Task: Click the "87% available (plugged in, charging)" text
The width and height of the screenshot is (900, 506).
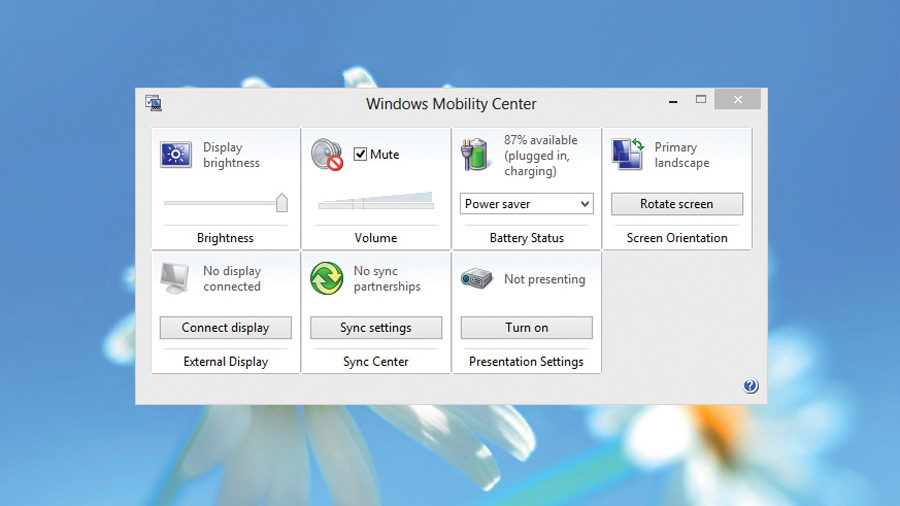Action: click(x=541, y=155)
